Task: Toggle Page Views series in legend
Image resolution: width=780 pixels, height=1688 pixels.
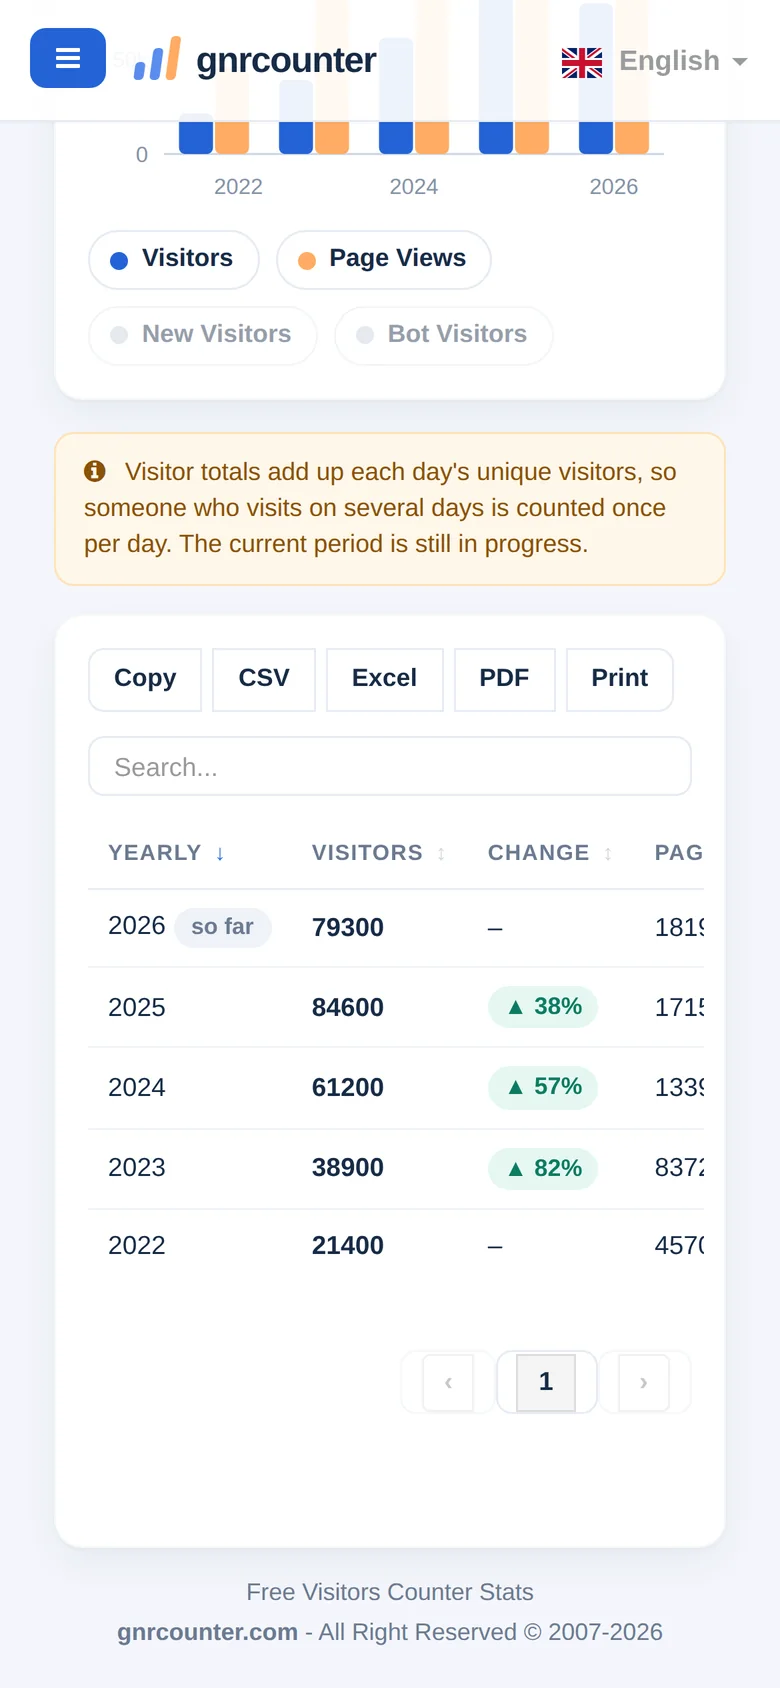Action: (x=384, y=259)
